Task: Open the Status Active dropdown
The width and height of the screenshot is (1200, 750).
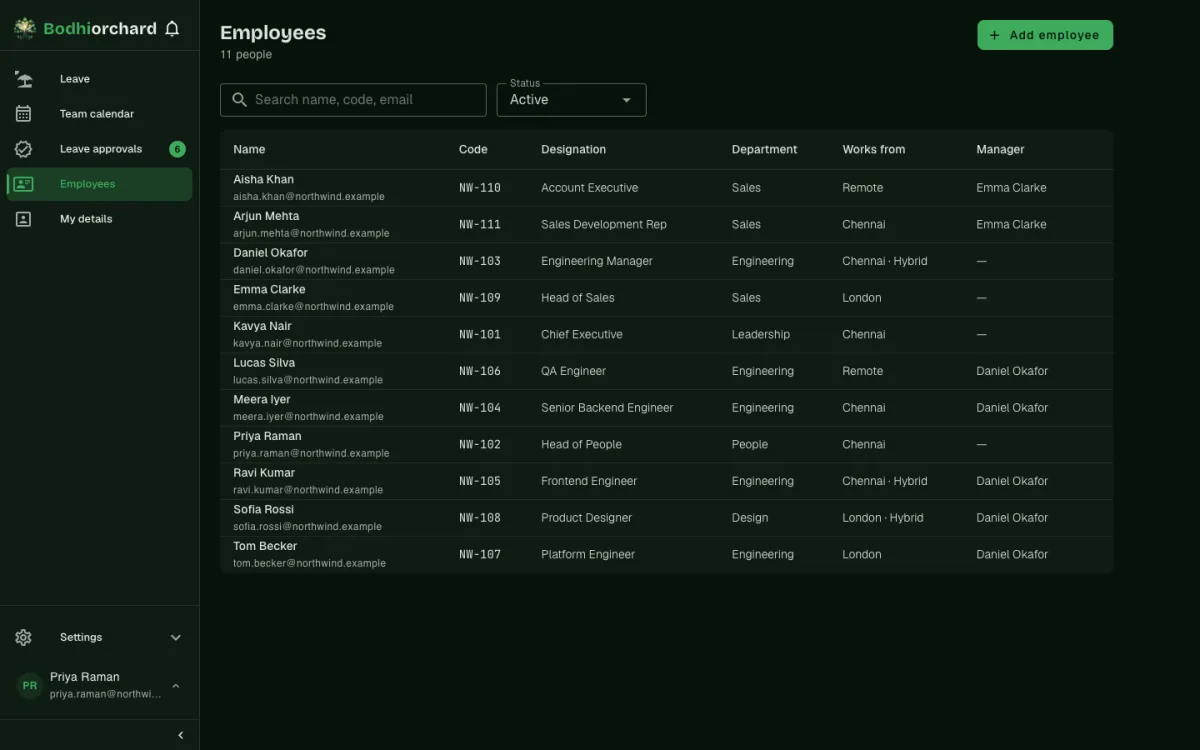Action: (572, 100)
